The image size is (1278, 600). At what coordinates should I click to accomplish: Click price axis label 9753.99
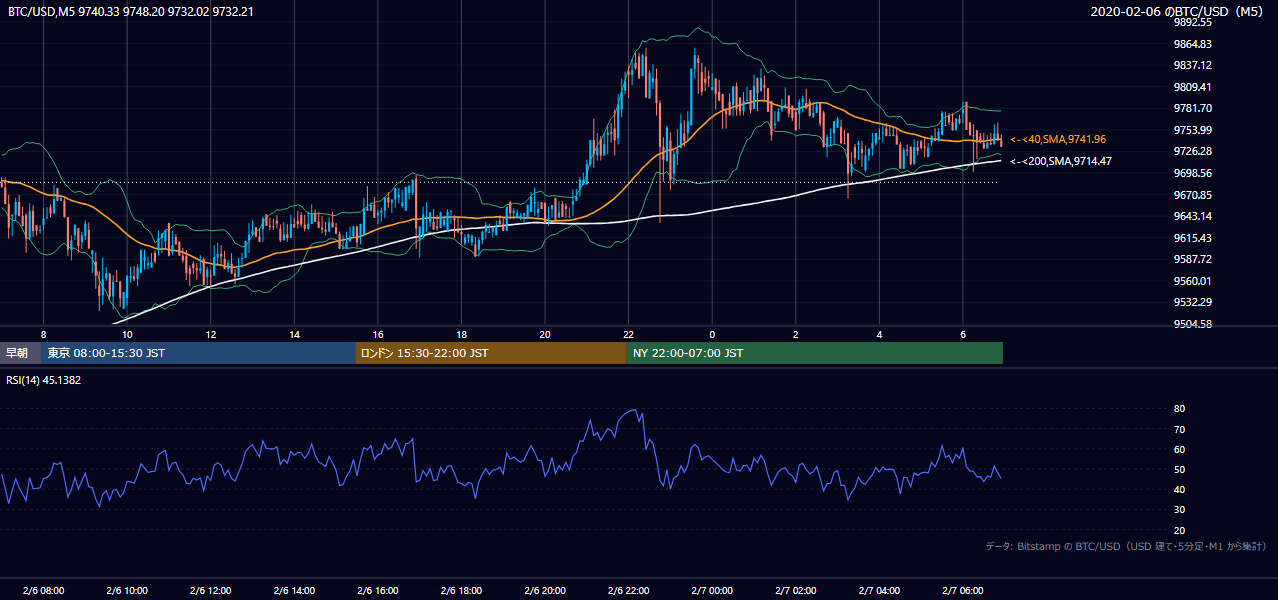point(1193,130)
